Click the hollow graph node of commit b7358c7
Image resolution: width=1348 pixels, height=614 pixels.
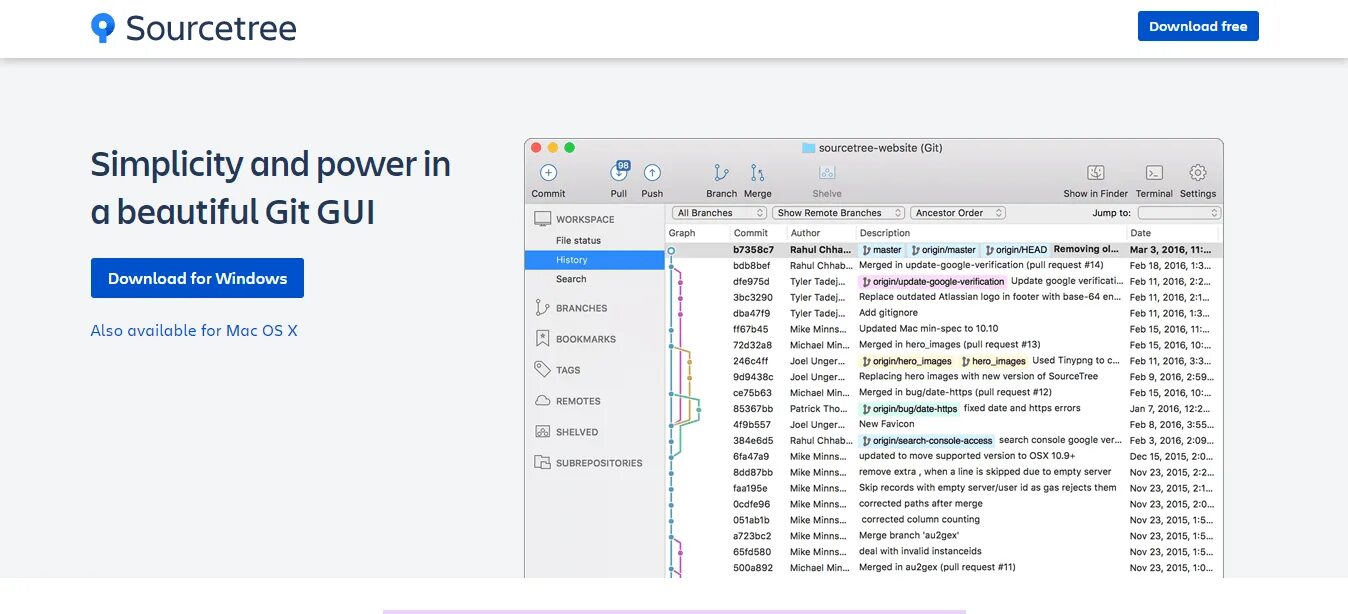pos(671,250)
